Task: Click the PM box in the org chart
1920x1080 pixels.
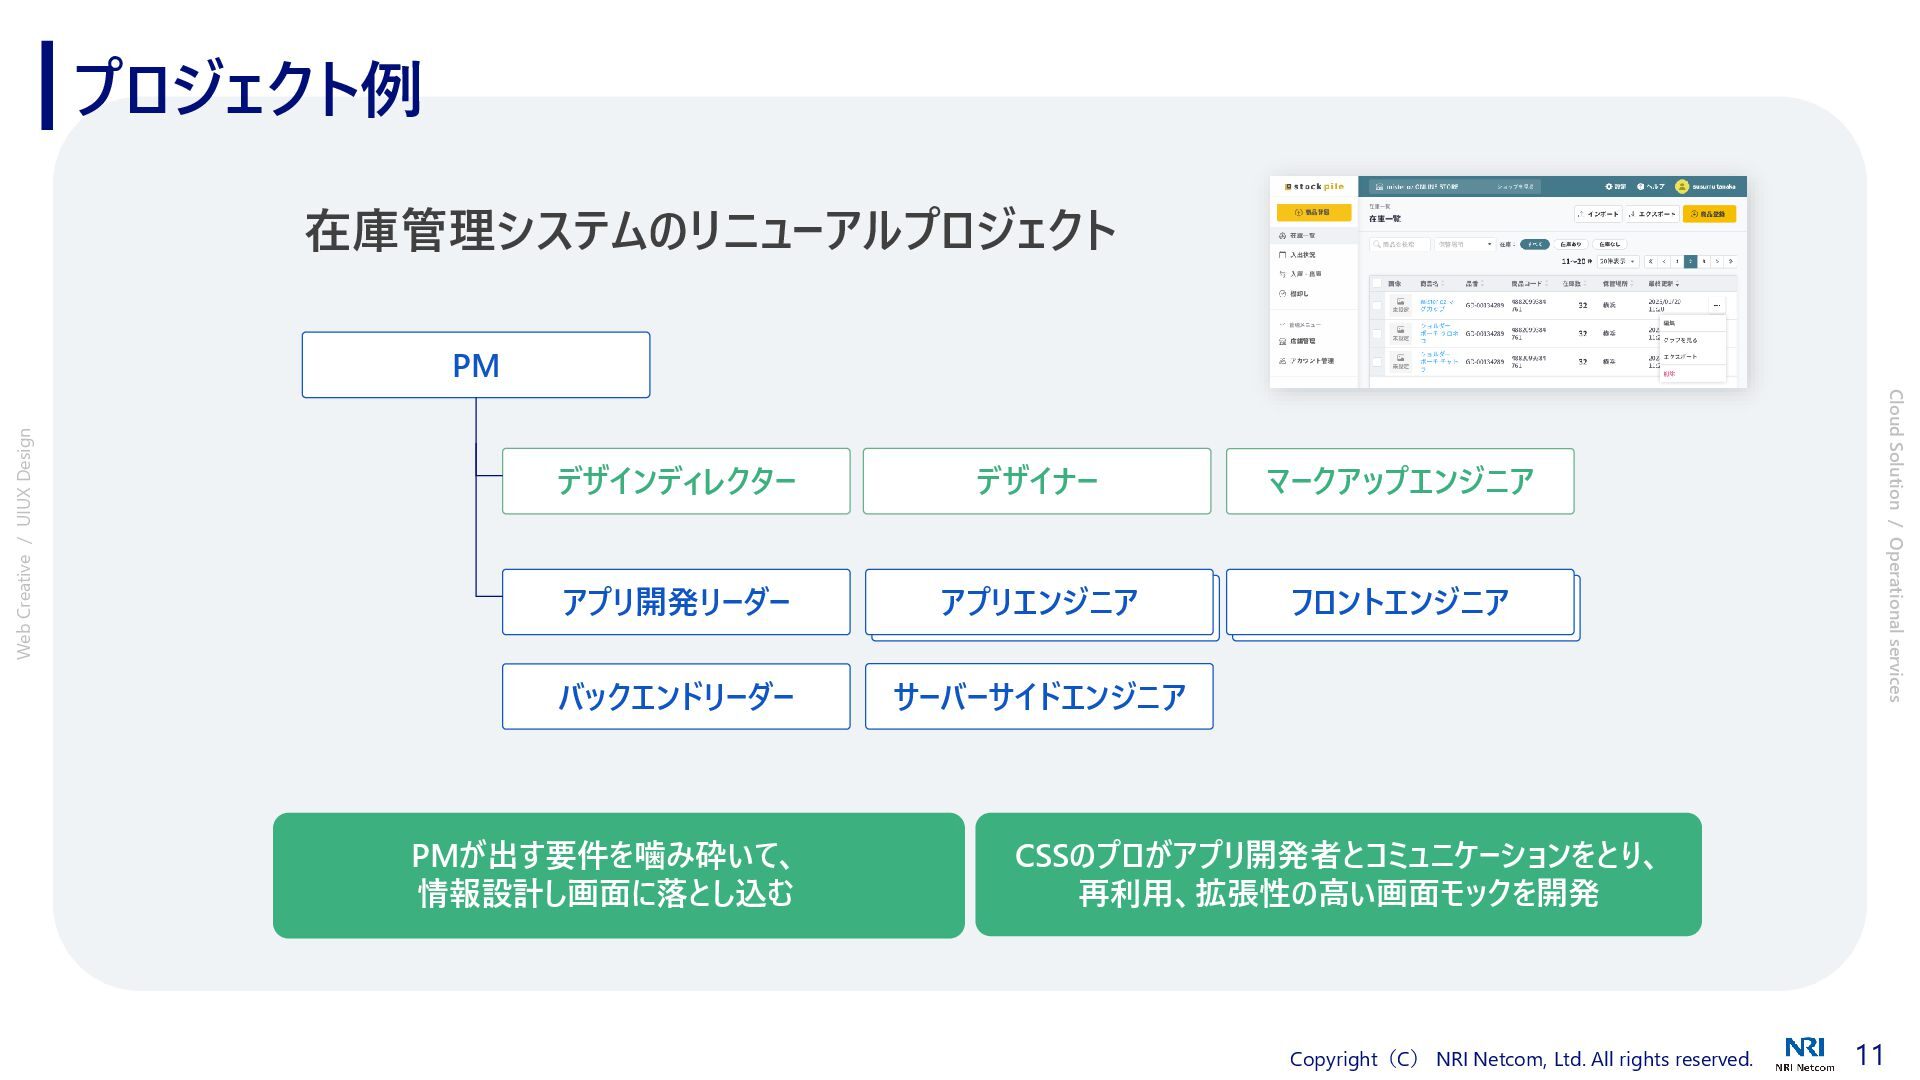Action: pyautogui.click(x=476, y=365)
